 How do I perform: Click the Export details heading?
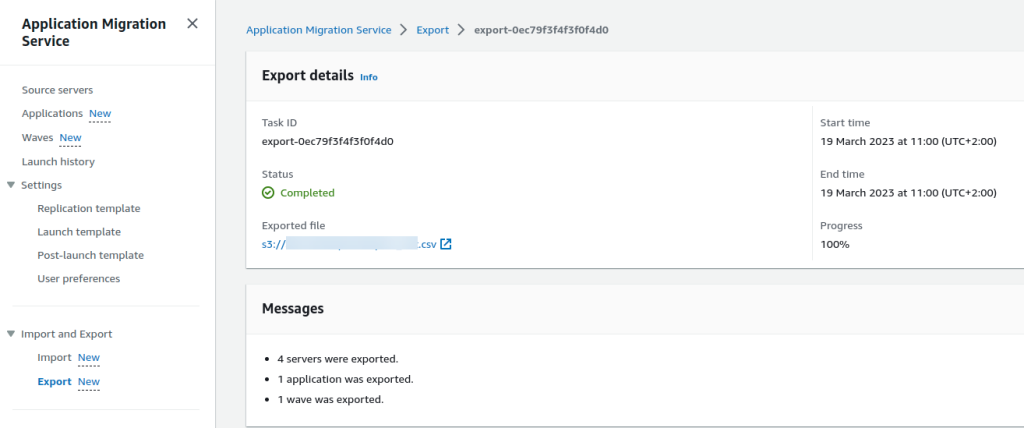click(308, 76)
